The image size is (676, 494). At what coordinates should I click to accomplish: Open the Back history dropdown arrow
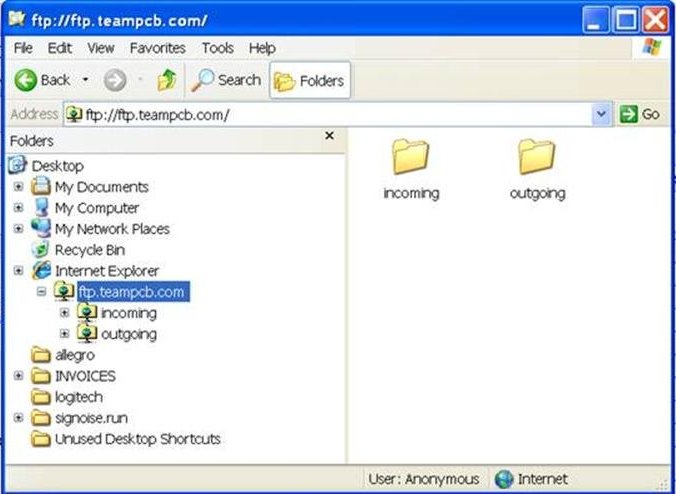tap(85, 80)
